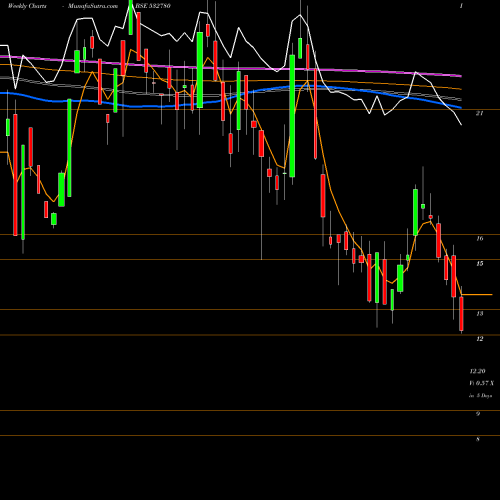Click the price axis label '12'
Viewport: 500px width, 500px height.
pyautogui.click(x=480, y=339)
